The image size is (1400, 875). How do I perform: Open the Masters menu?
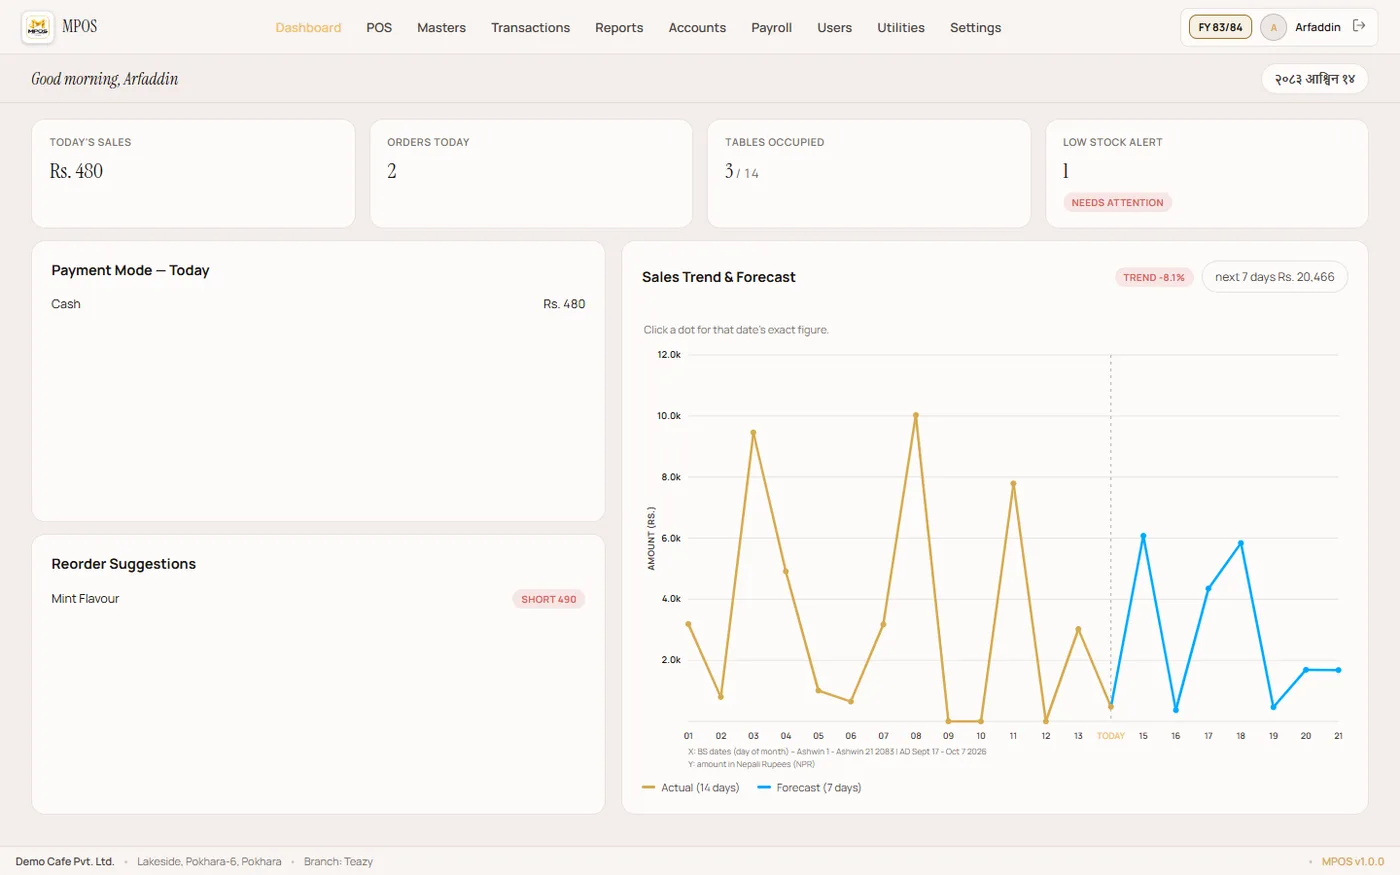click(x=441, y=28)
